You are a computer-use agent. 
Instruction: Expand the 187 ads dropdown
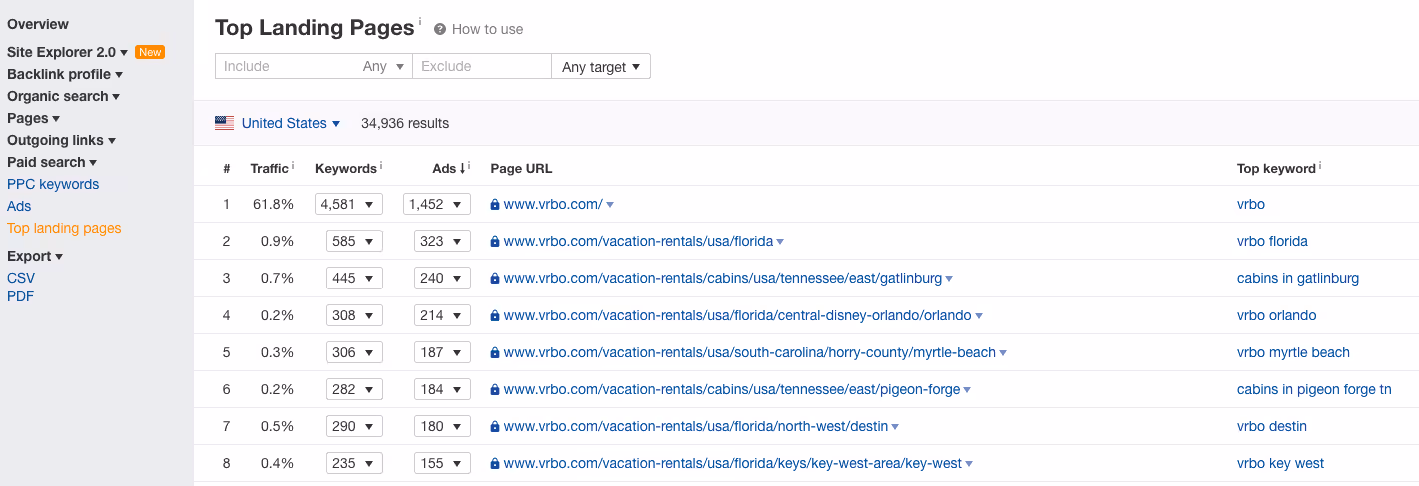(x=442, y=352)
